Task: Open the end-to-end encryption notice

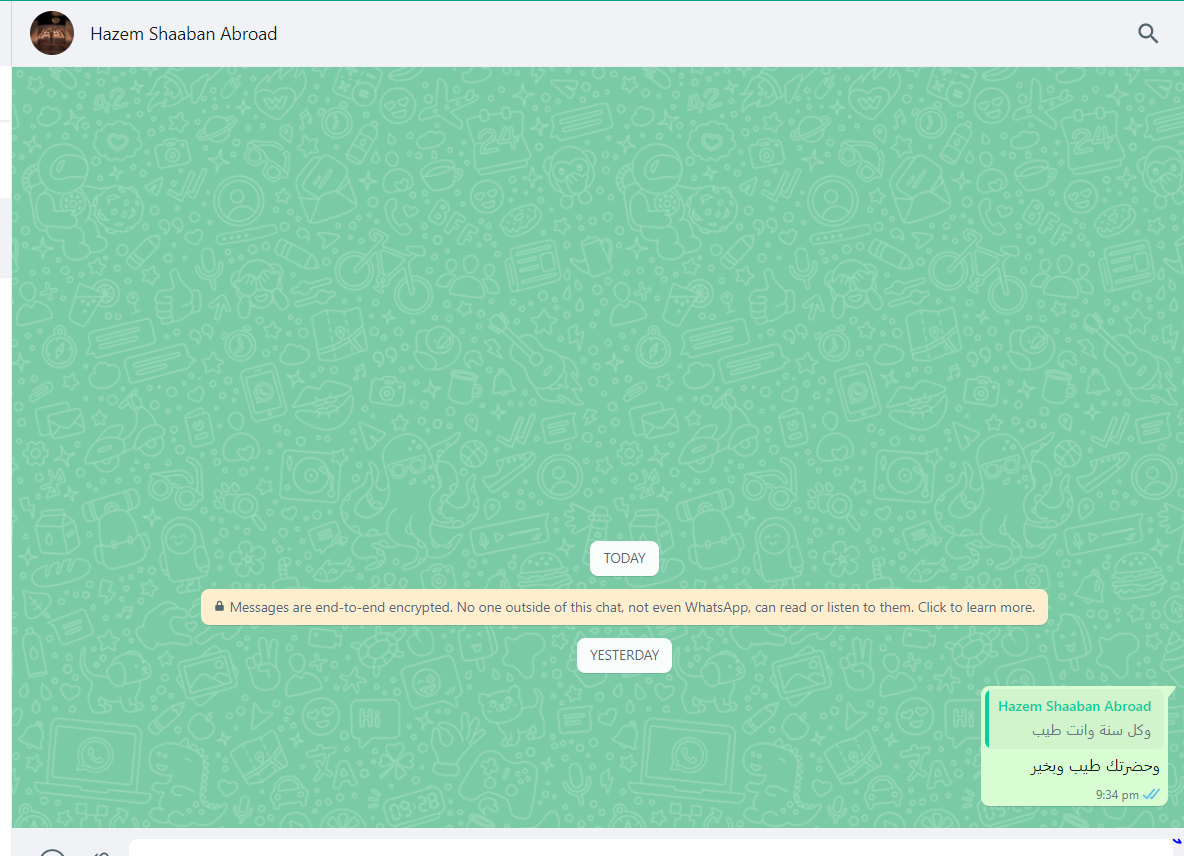Action: (x=624, y=607)
